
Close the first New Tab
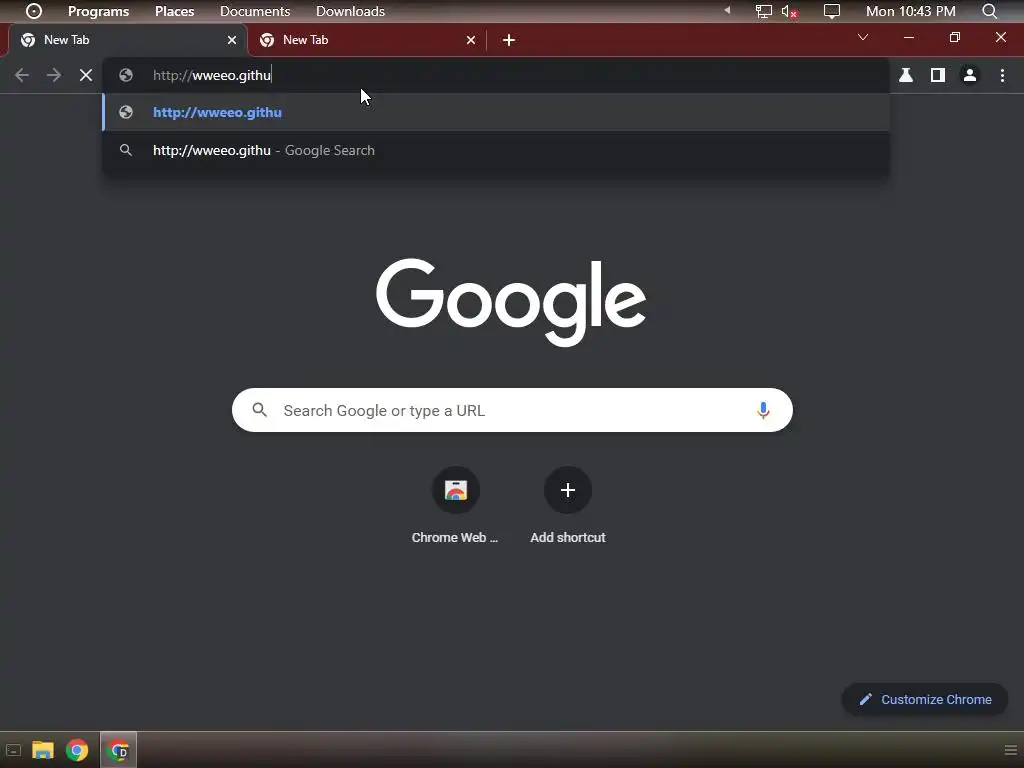pos(232,40)
